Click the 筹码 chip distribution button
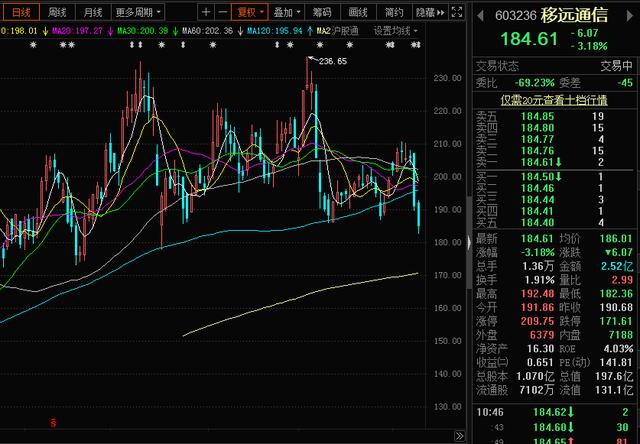Viewport: 640px width, 444px height. tap(322, 12)
